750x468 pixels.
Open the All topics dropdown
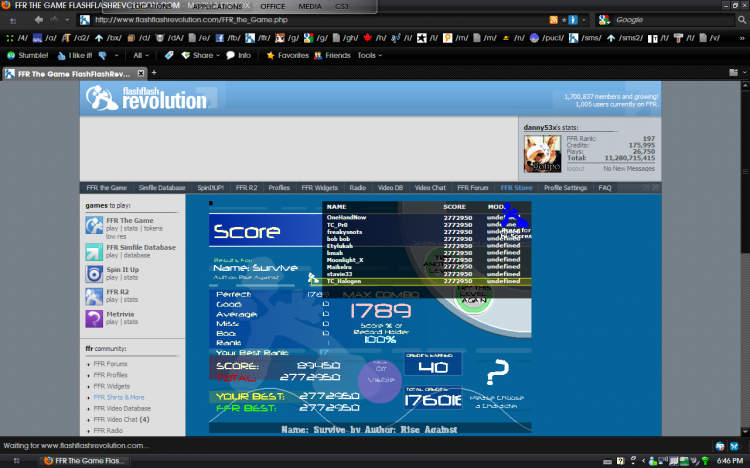141,56
